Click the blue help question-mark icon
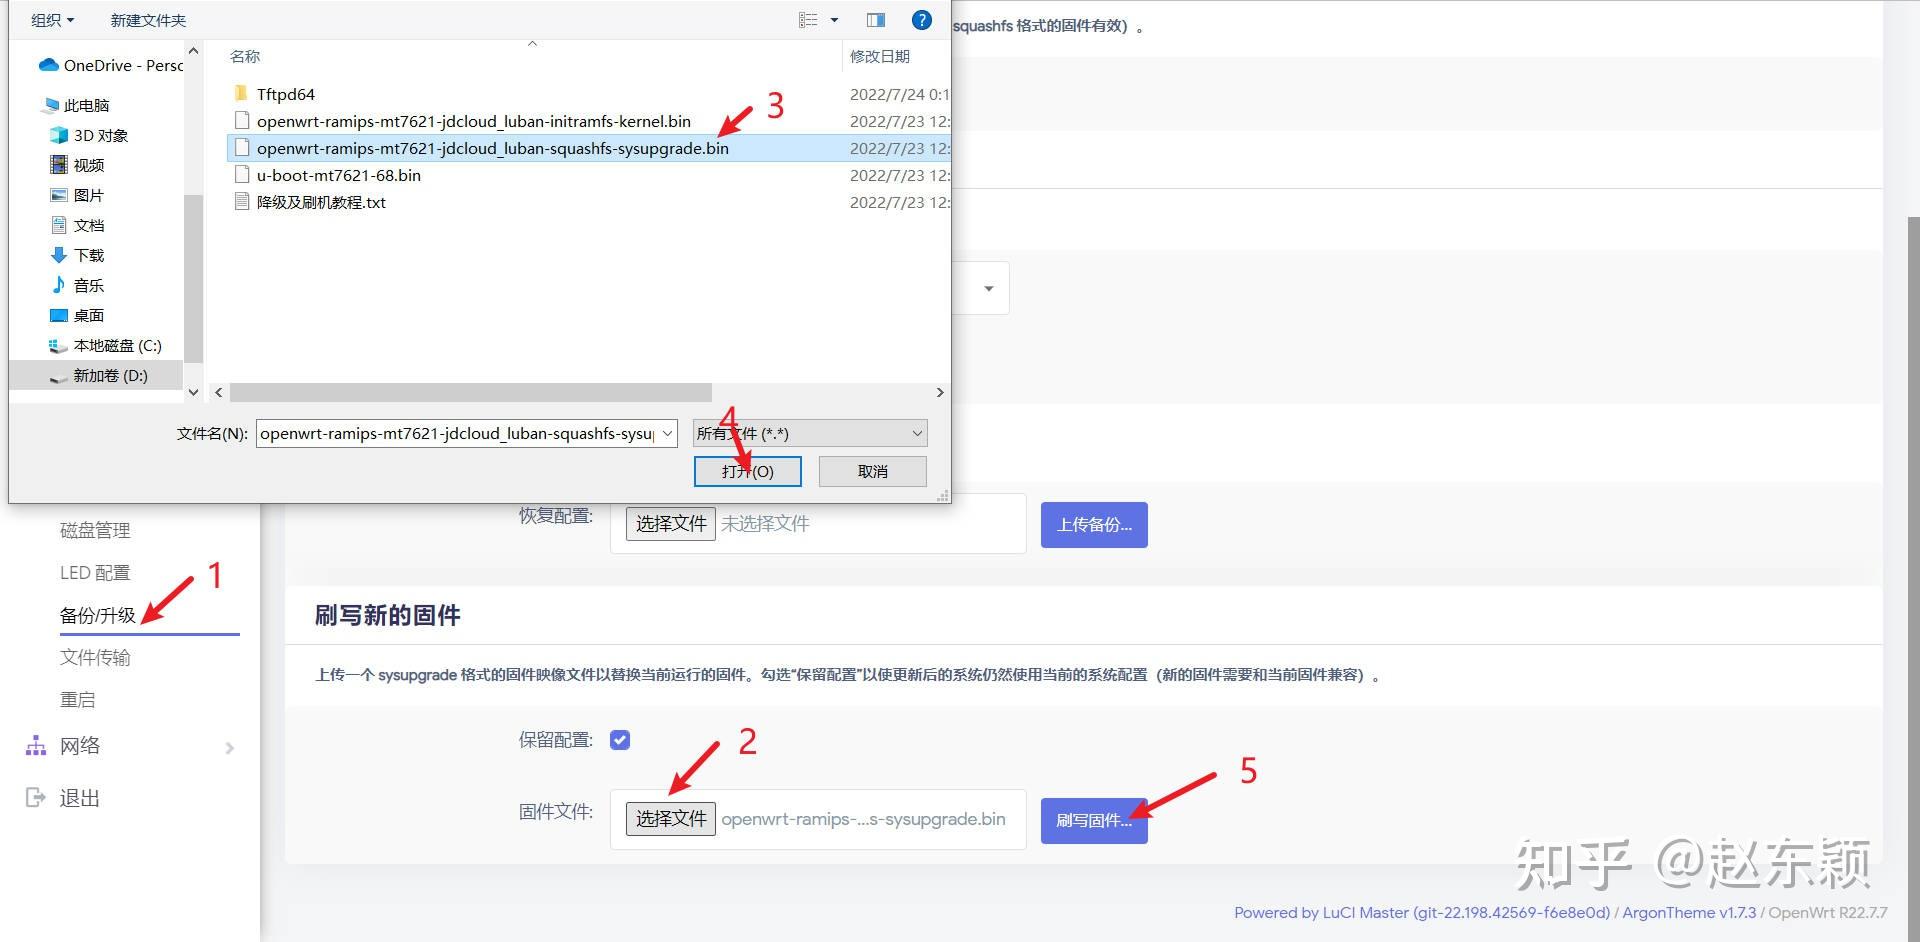This screenshot has width=1920, height=942. tap(921, 19)
